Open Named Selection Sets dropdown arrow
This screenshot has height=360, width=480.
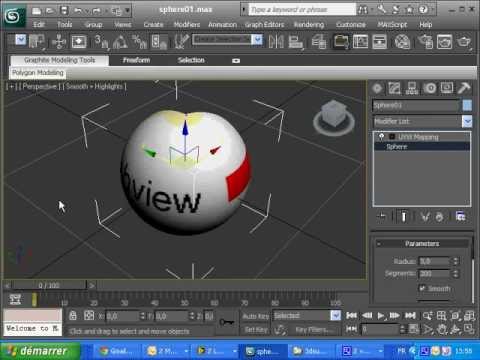click(257, 40)
